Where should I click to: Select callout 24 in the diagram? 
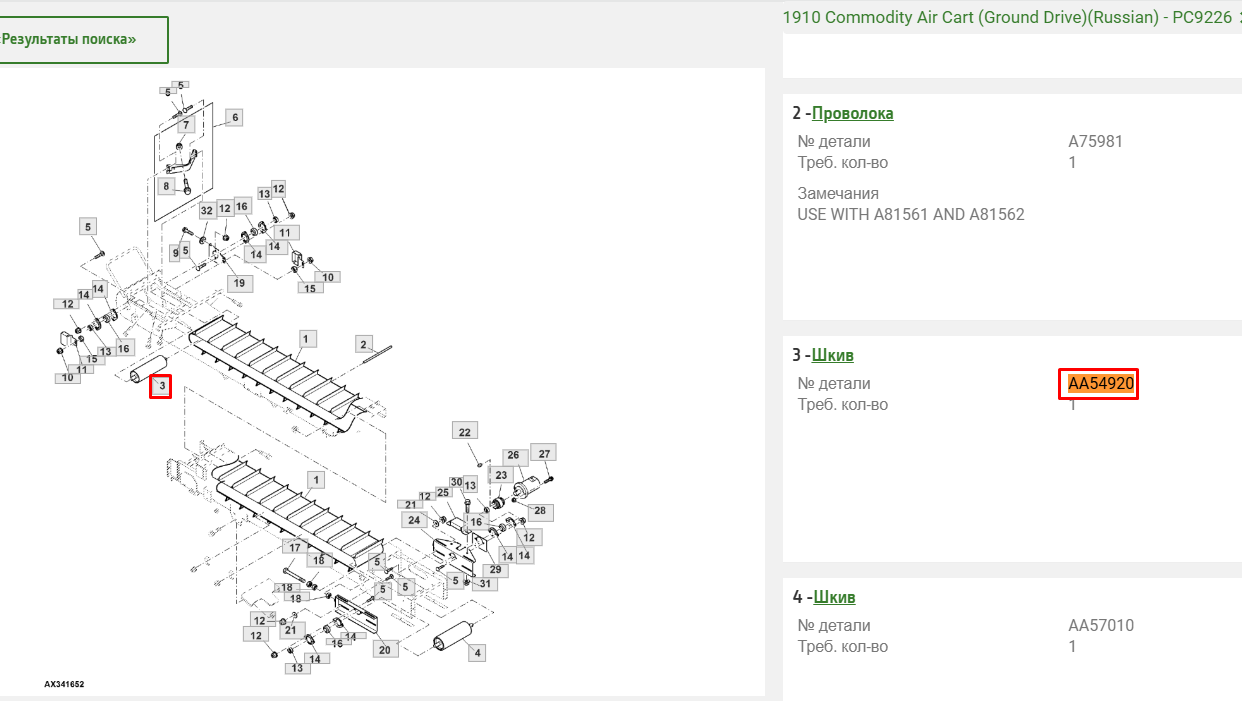click(x=413, y=520)
